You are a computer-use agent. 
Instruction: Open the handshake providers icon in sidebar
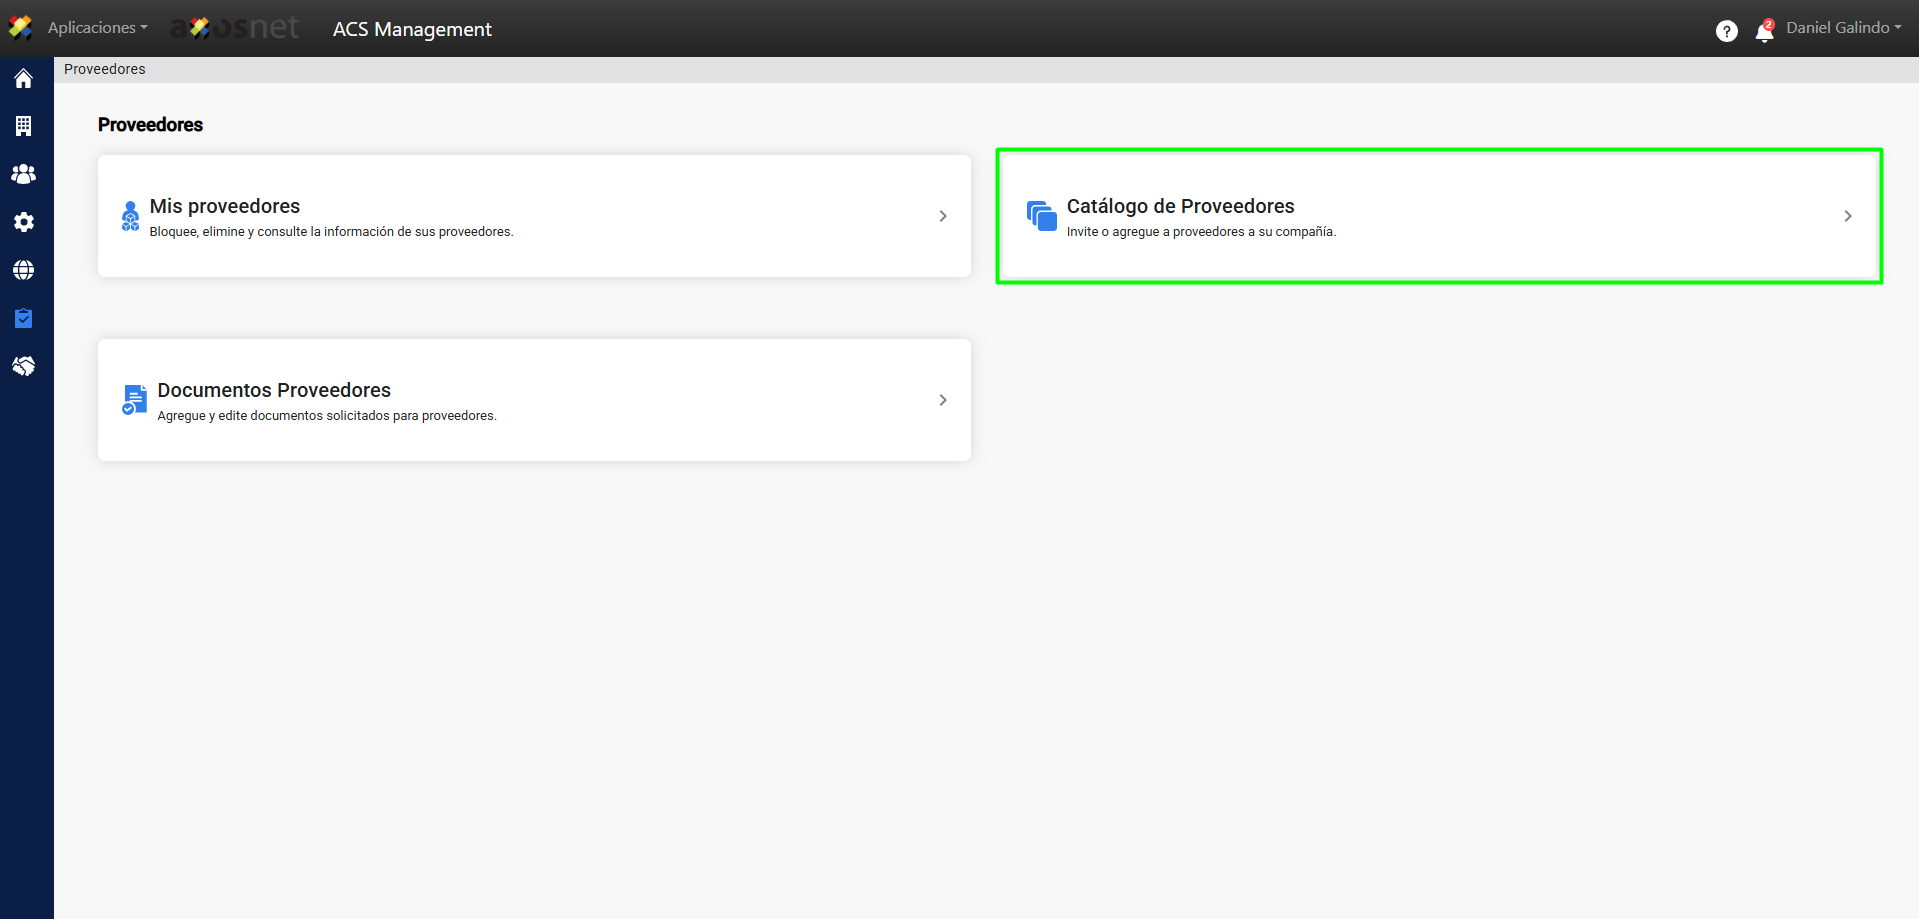[23, 366]
